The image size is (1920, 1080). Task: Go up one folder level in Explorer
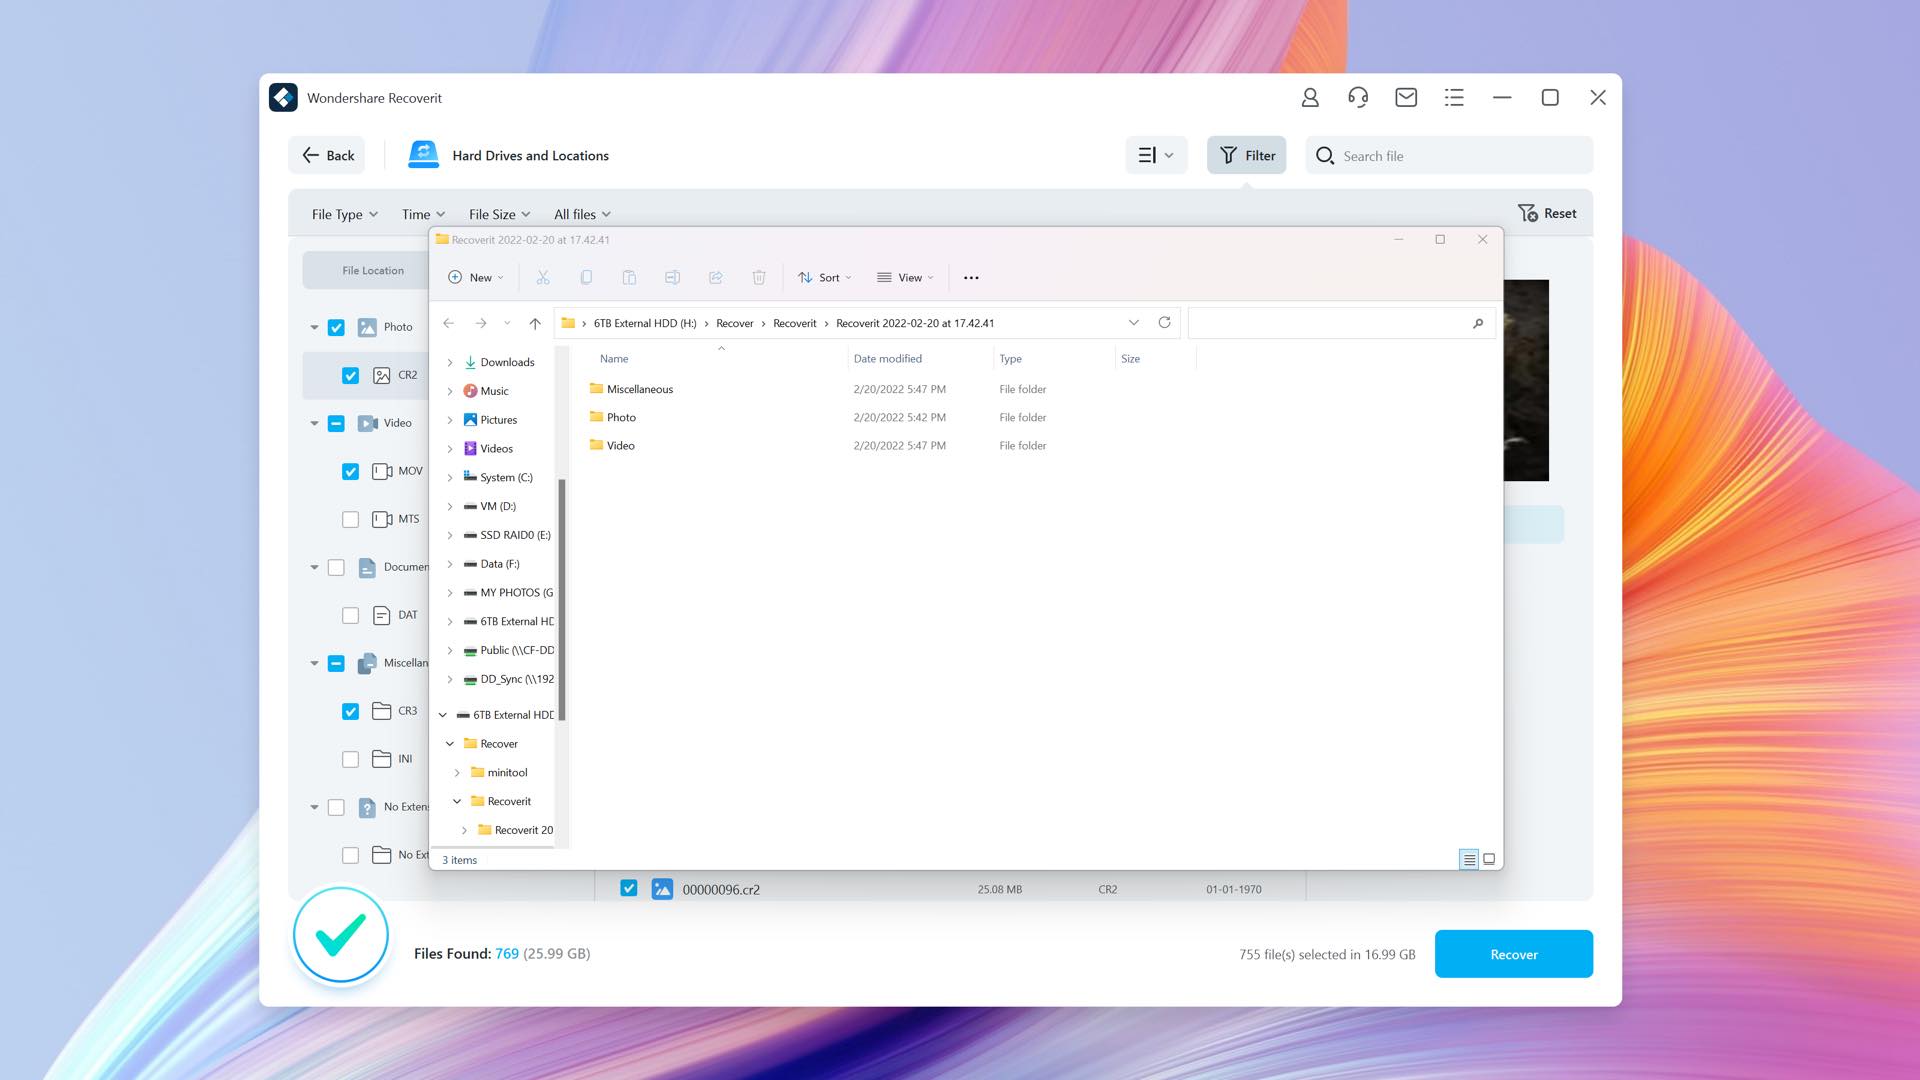tap(535, 323)
